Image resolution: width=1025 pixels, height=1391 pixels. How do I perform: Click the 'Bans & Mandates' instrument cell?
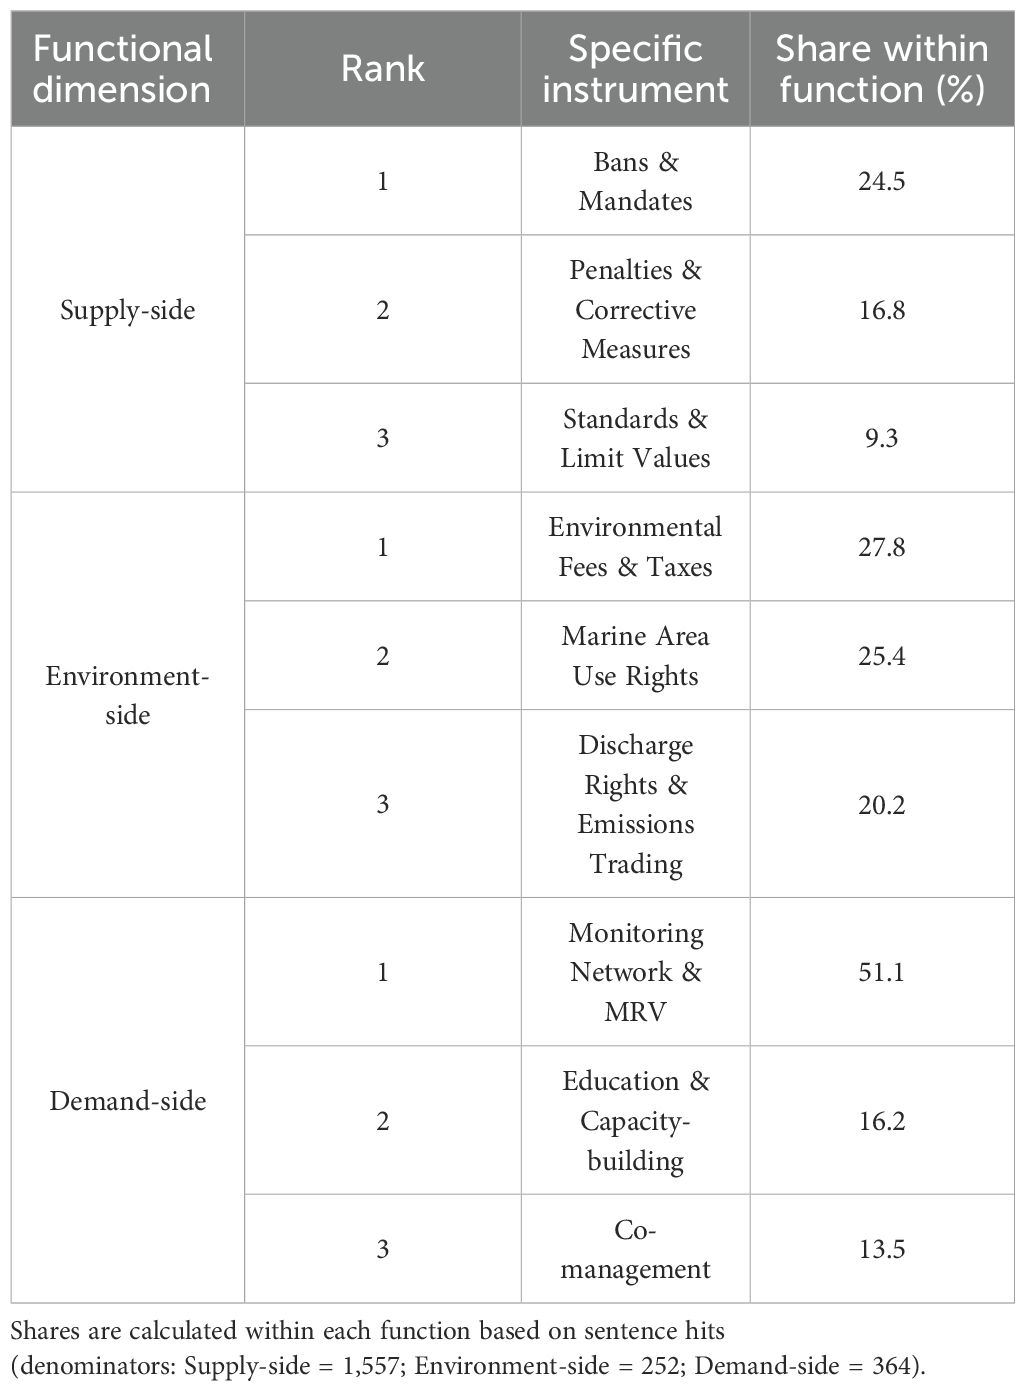[635, 181]
